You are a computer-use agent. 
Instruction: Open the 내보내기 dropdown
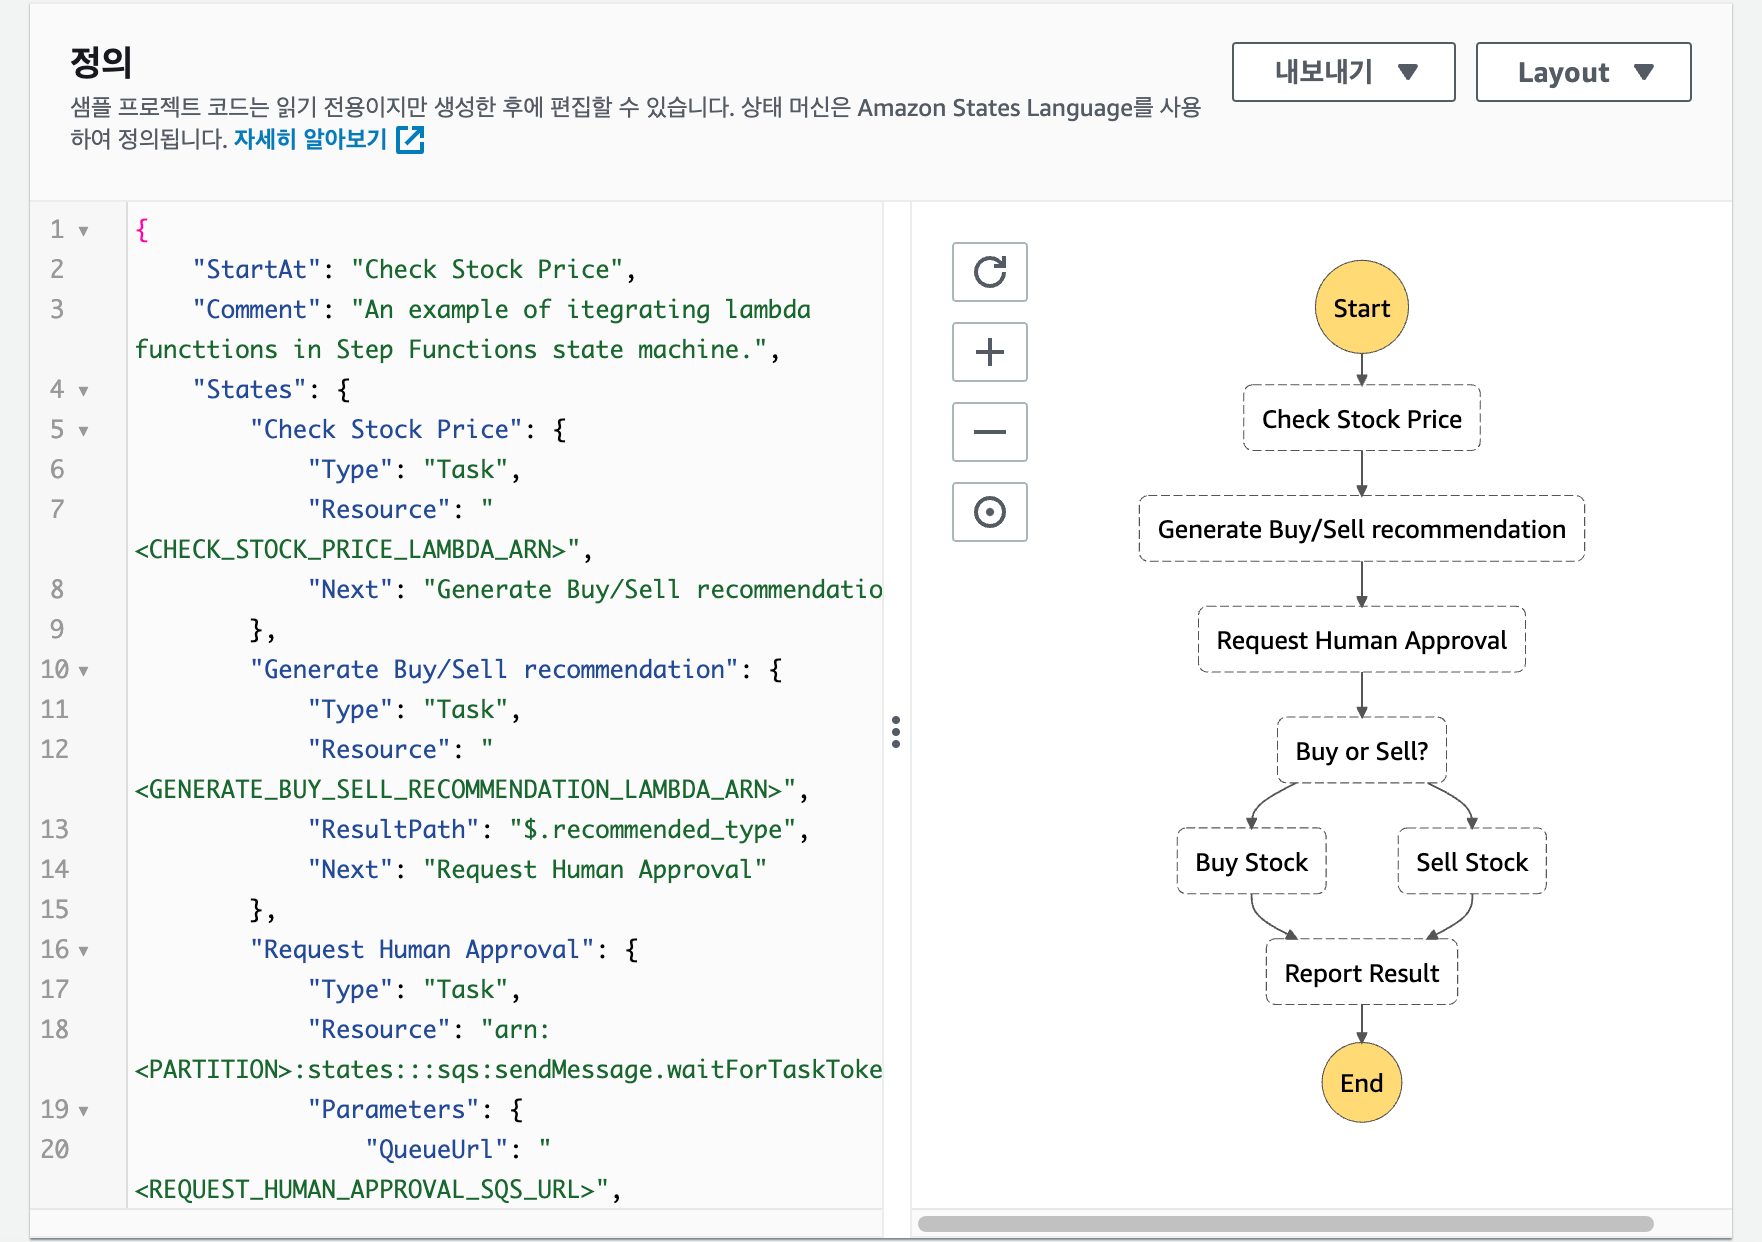click(1343, 72)
